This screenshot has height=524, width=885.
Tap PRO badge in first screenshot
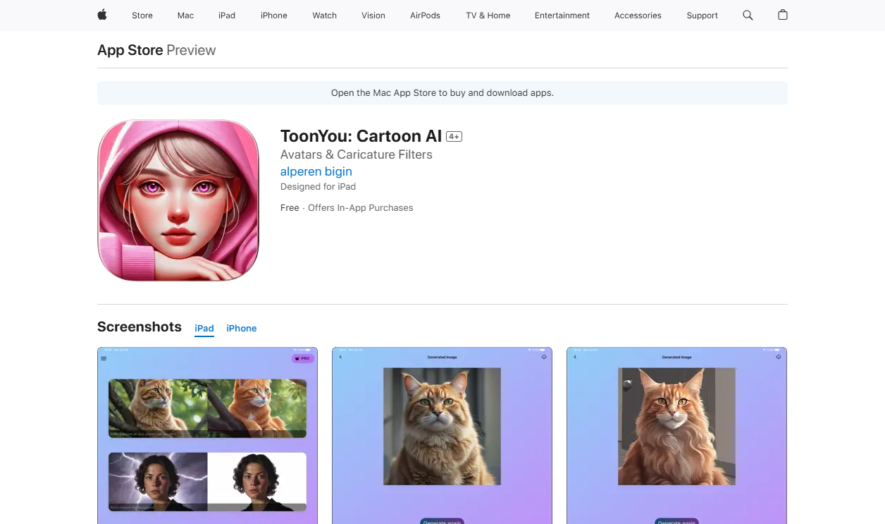point(303,359)
